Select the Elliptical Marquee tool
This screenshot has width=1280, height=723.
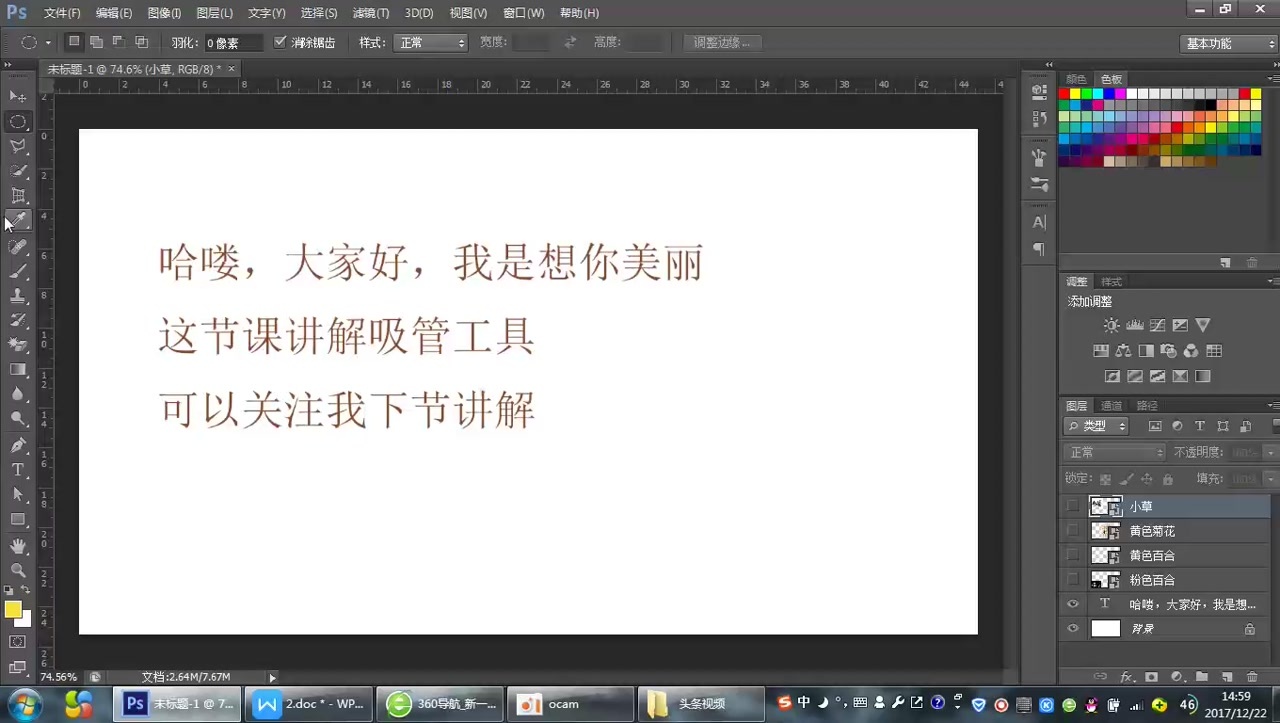[18, 121]
